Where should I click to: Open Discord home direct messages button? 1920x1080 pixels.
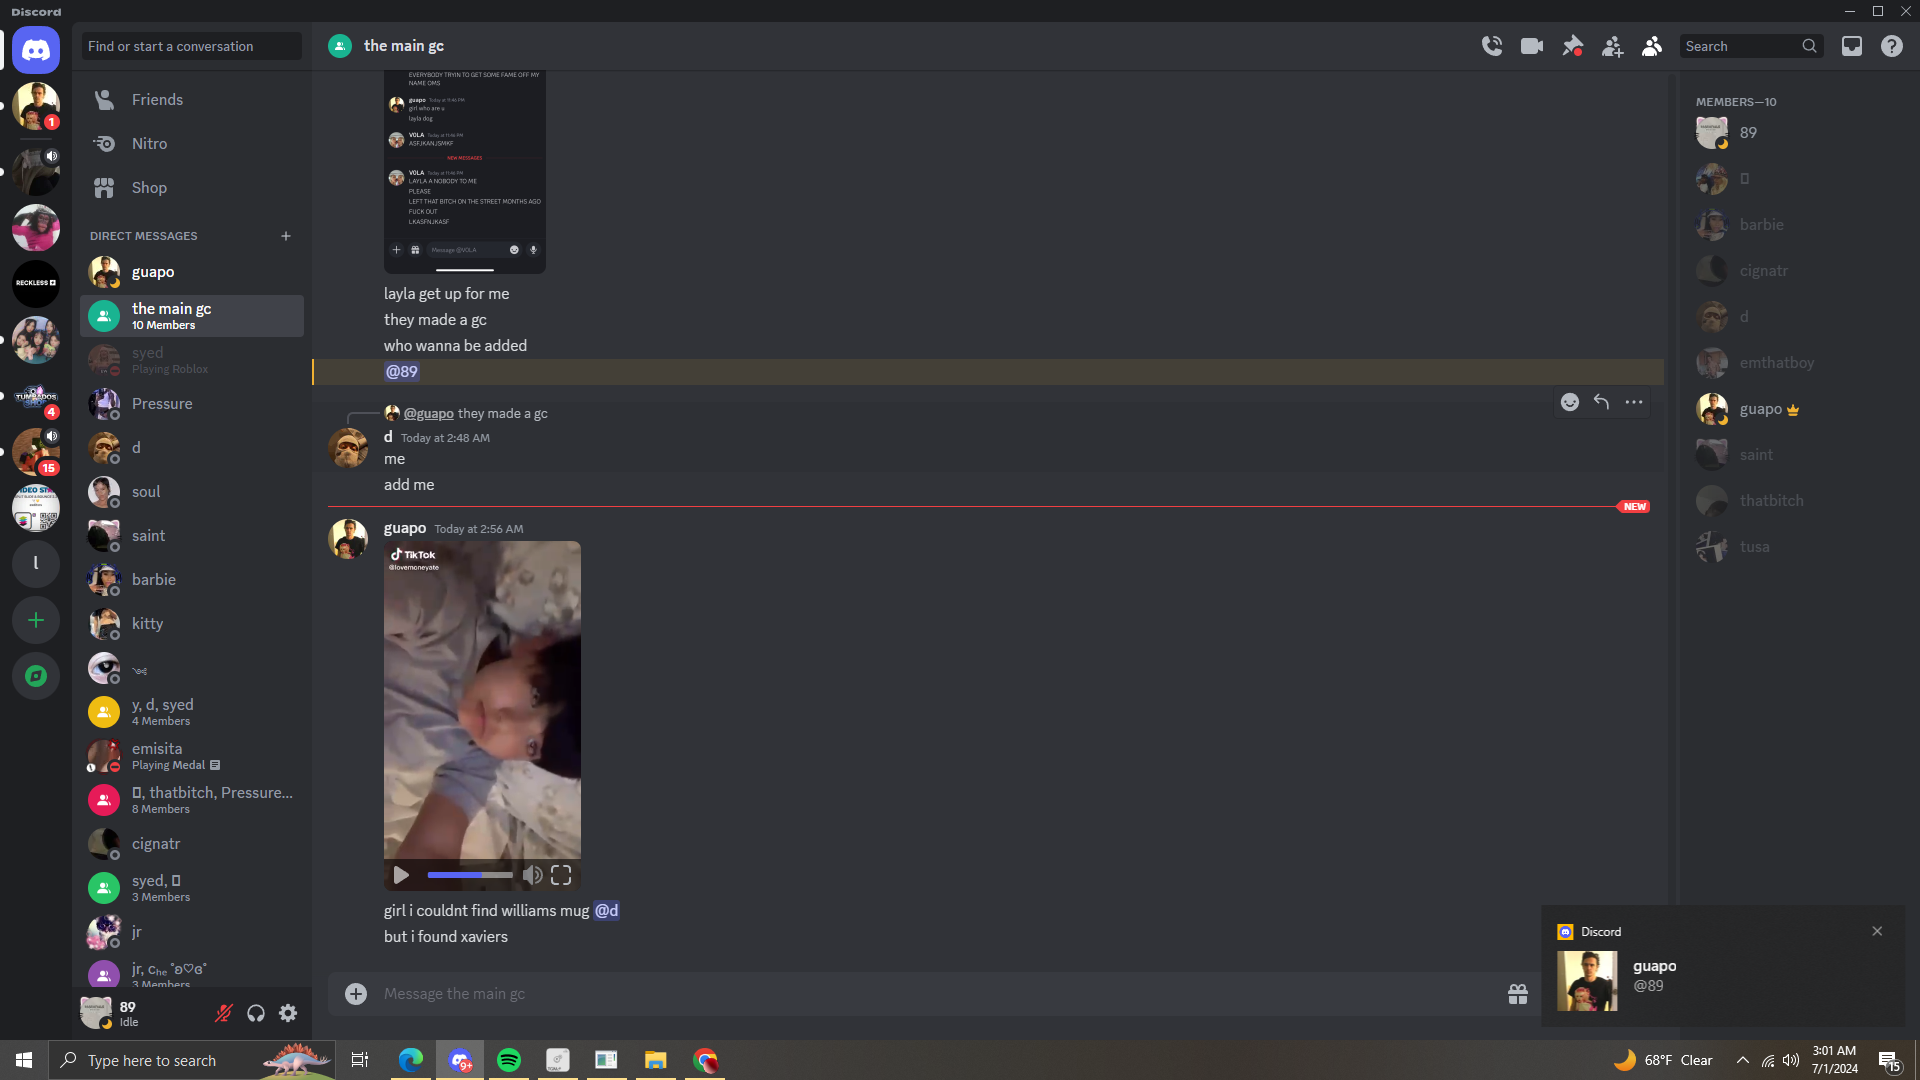pos(36,50)
